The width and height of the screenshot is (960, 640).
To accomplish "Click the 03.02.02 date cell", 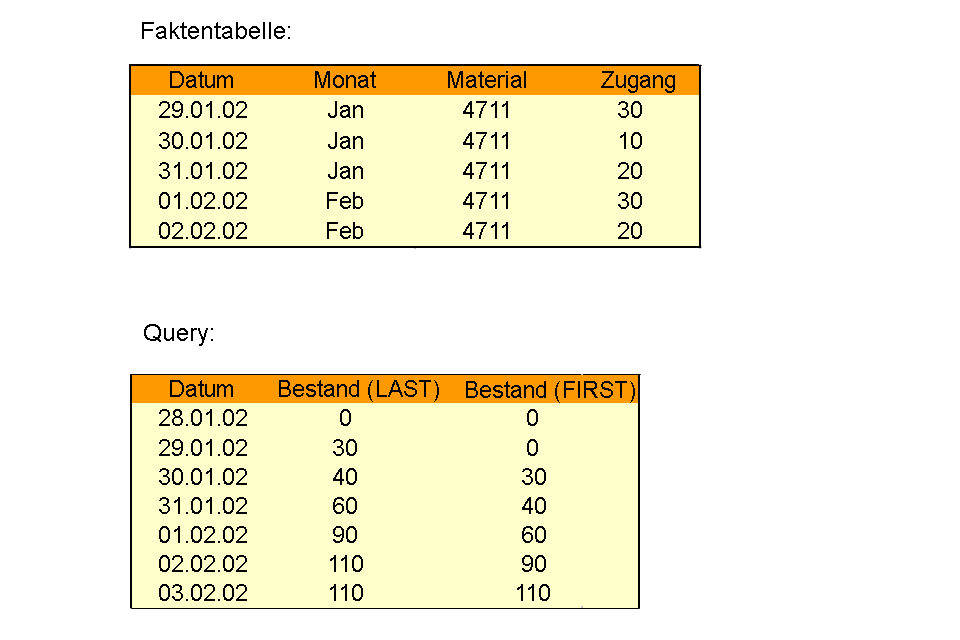I will coord(203,593).
